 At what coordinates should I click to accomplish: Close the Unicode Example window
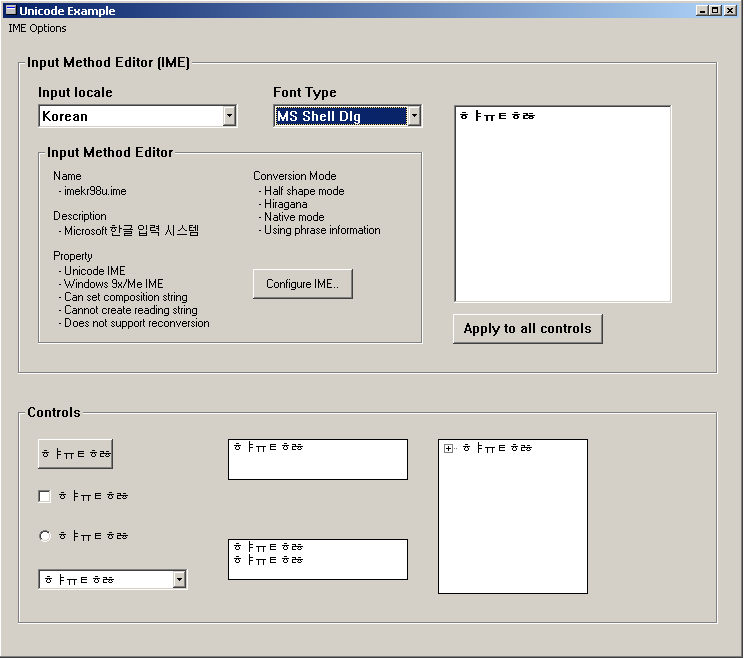coord(730,10)
